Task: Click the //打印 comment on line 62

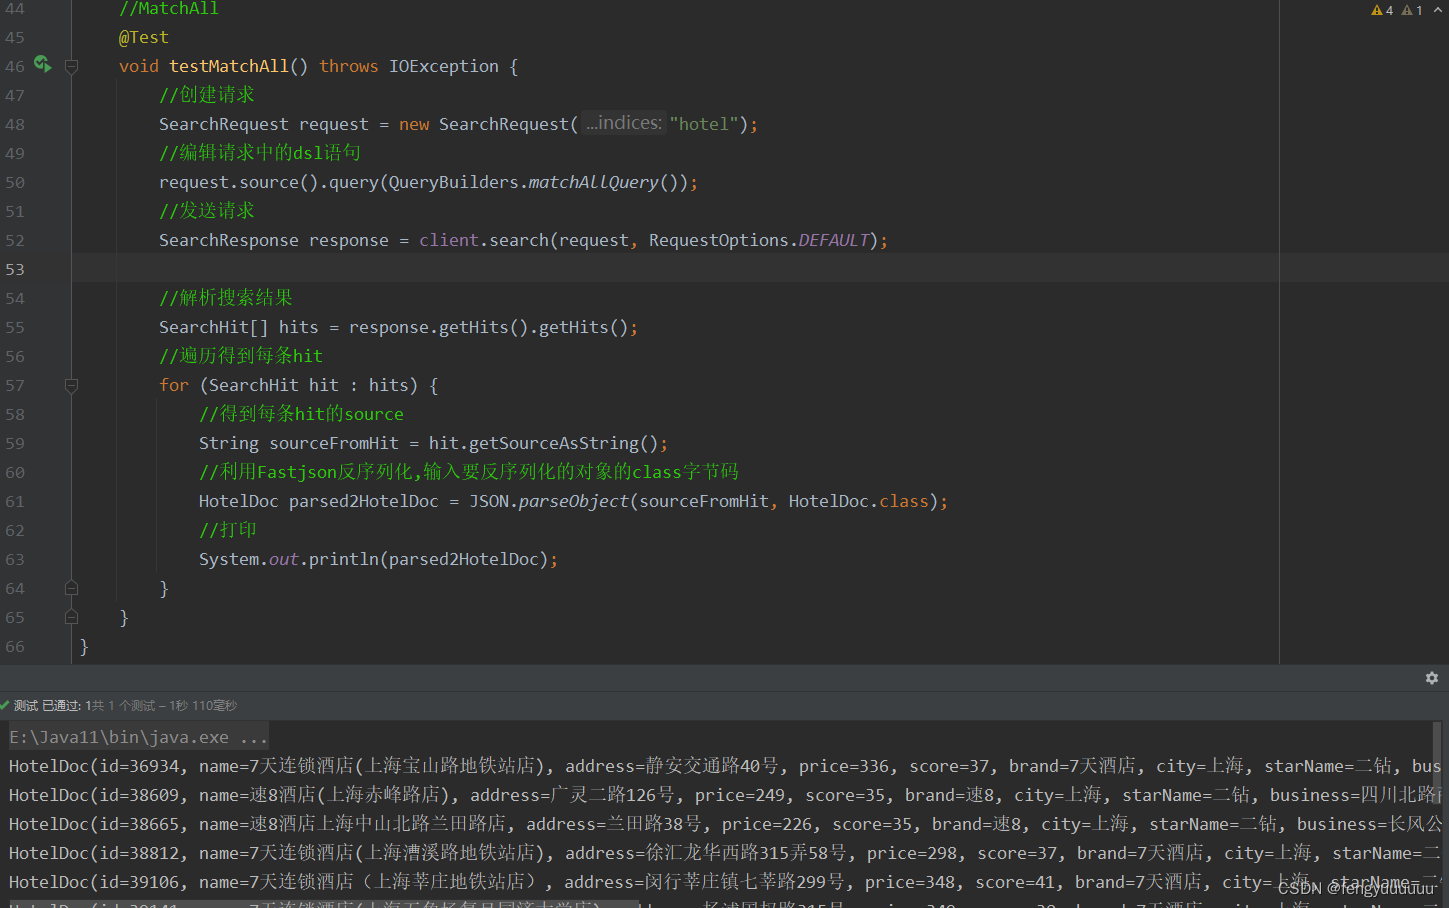Action: pyautogui.click(x=228, y=530)
